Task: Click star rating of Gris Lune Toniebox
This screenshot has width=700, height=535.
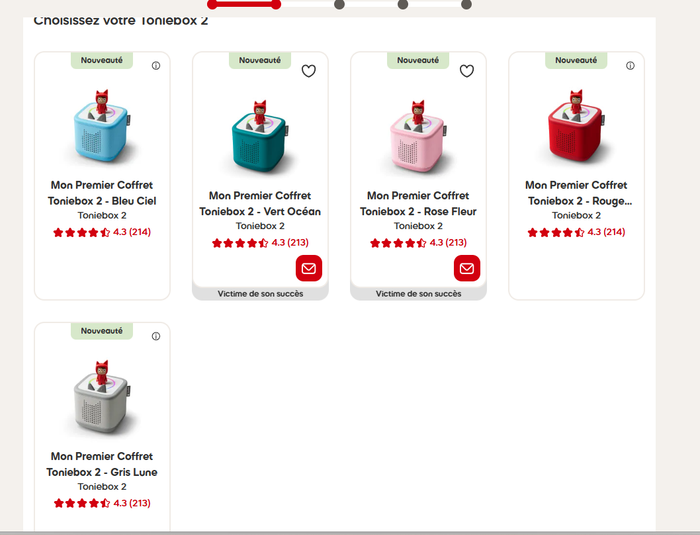Action: (102, 503)
